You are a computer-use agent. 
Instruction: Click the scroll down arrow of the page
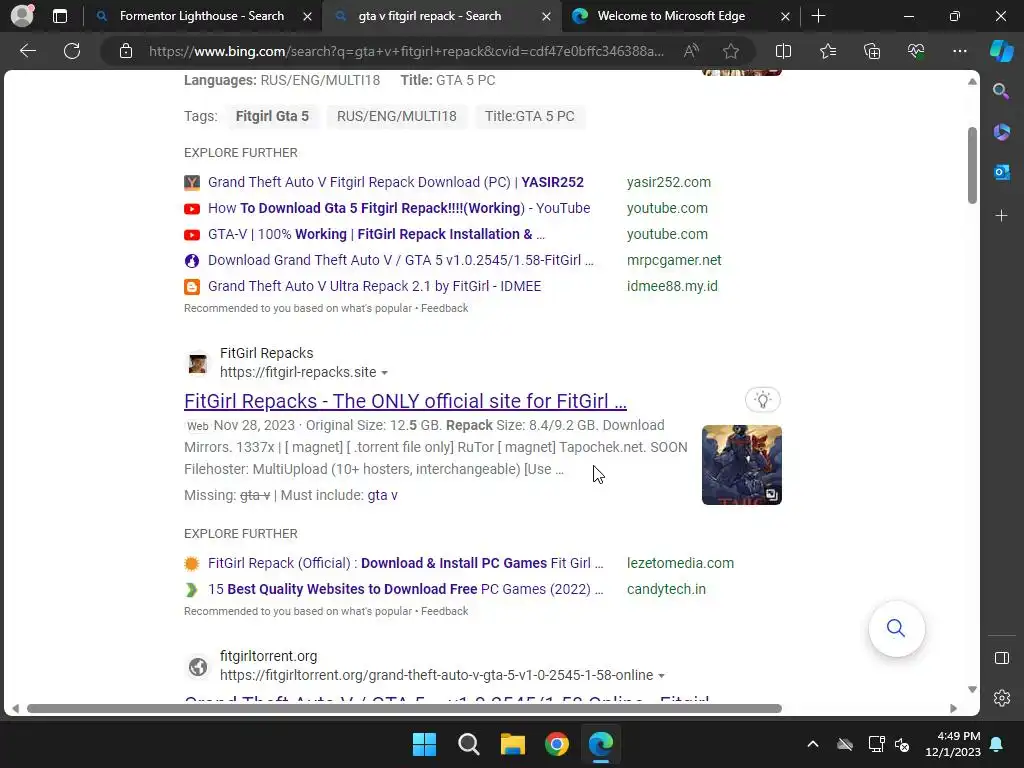[972, 690]
